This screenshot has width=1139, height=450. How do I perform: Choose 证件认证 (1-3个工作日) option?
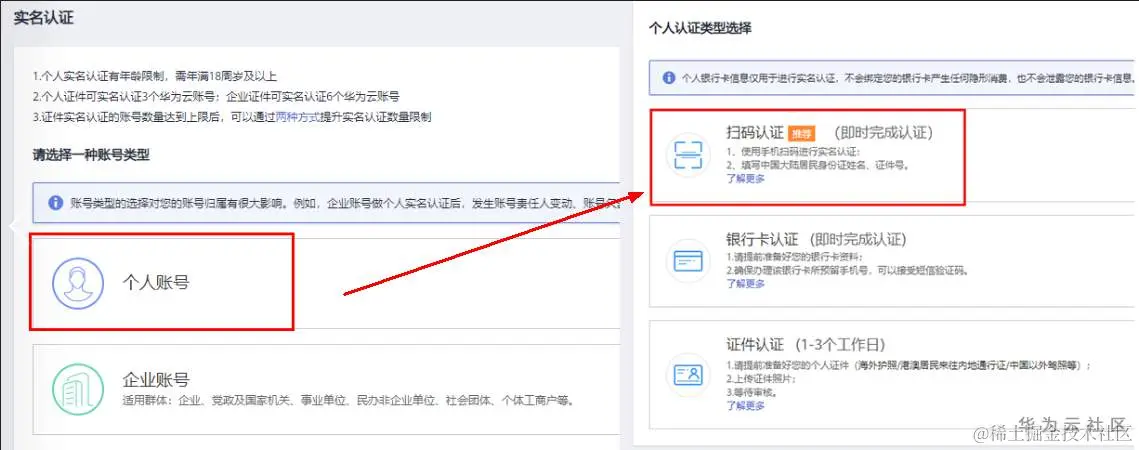point(891,374)
